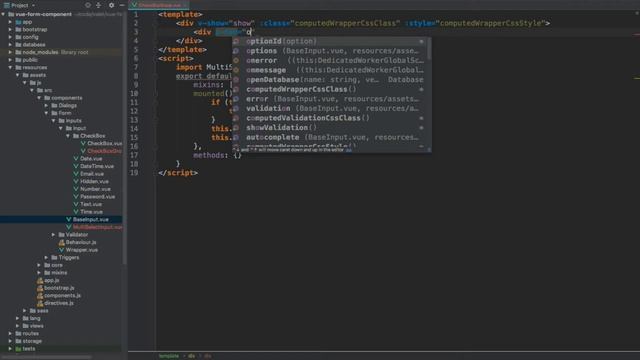The height and width of the screenshot is (360, 640).
Task: Expand the sass folder
Action: point(25,311)
